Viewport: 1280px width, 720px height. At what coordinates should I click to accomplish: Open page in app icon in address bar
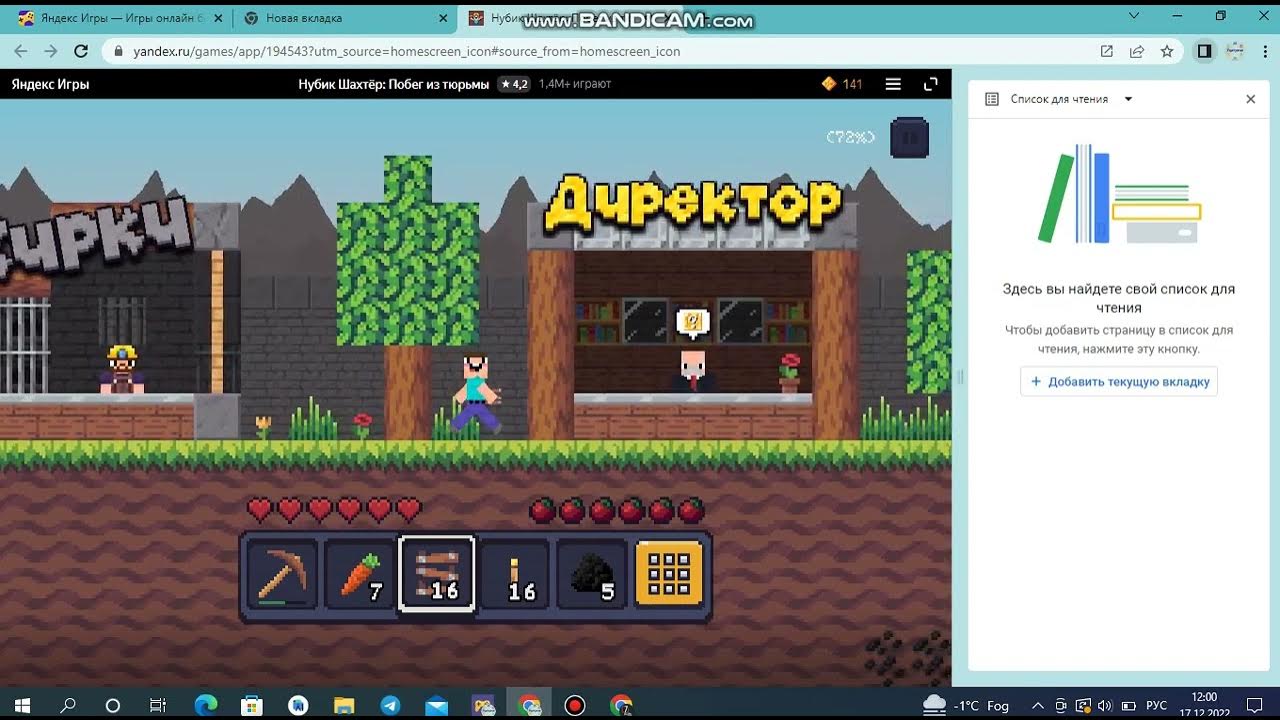pyautogui.click(x=1107, y=51)
